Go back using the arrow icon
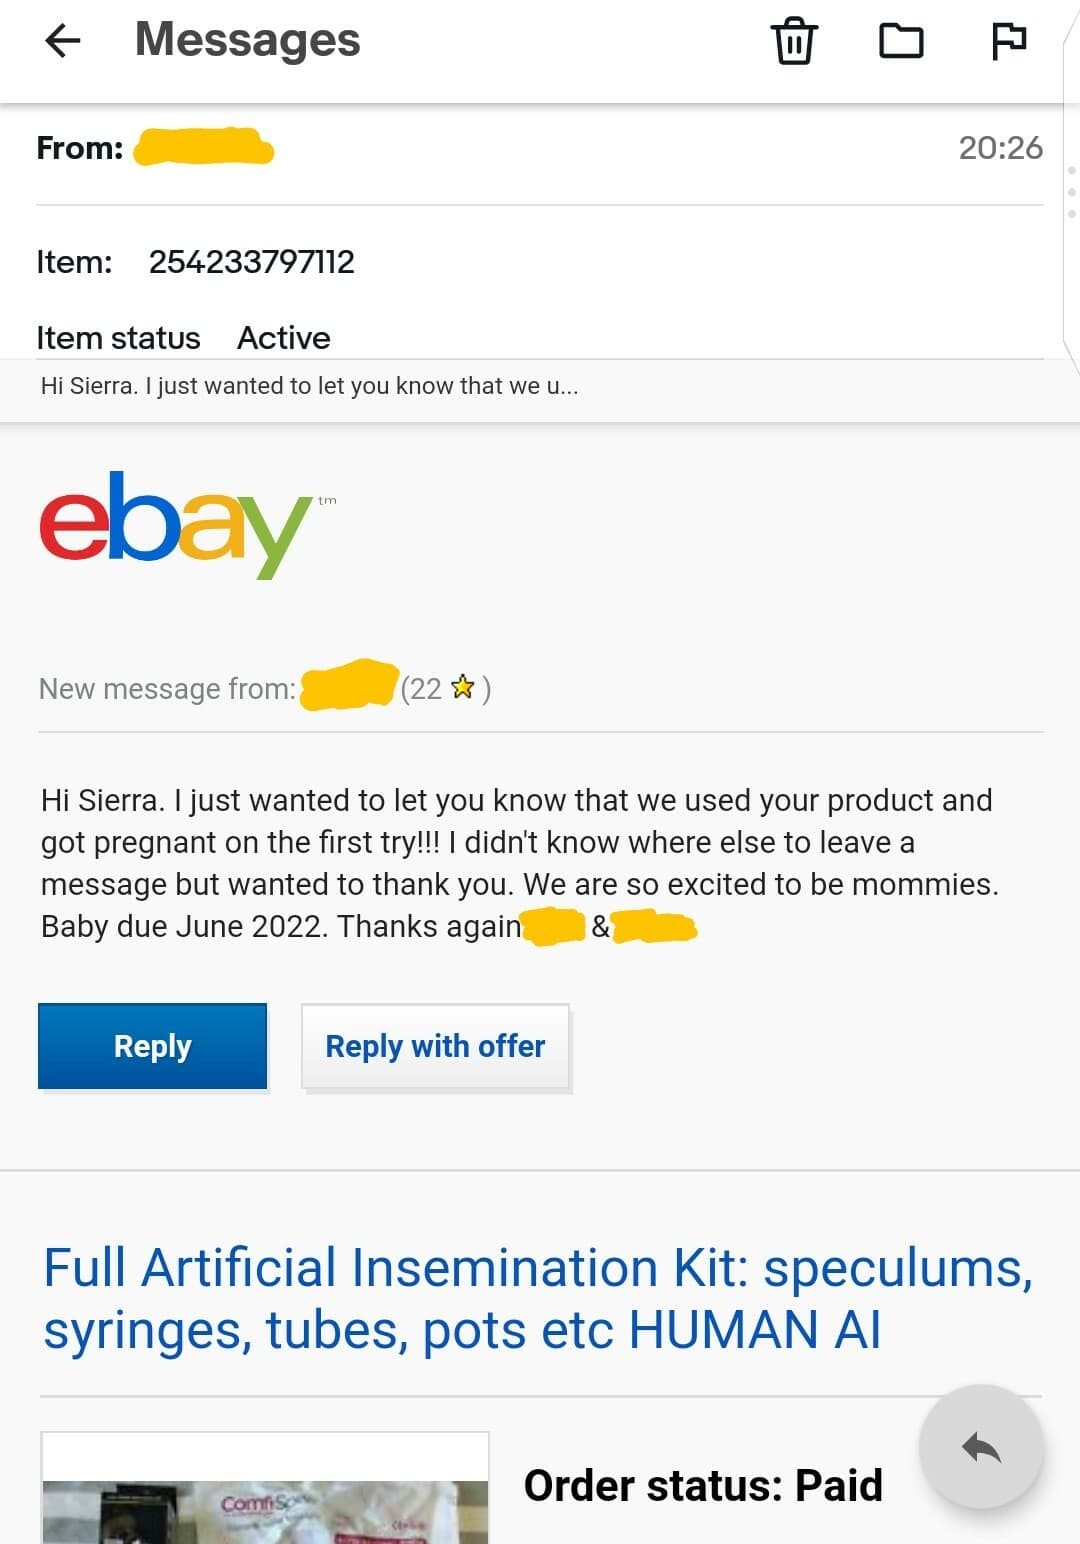1080x1544 pixels. (x=62, y=41)
